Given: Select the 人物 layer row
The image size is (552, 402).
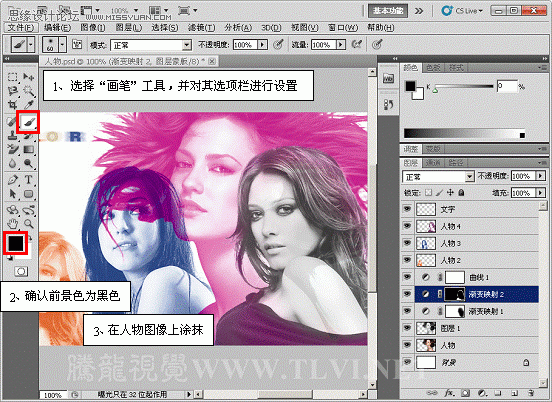Looking at the screenshot, I should [x=470, y=345].
